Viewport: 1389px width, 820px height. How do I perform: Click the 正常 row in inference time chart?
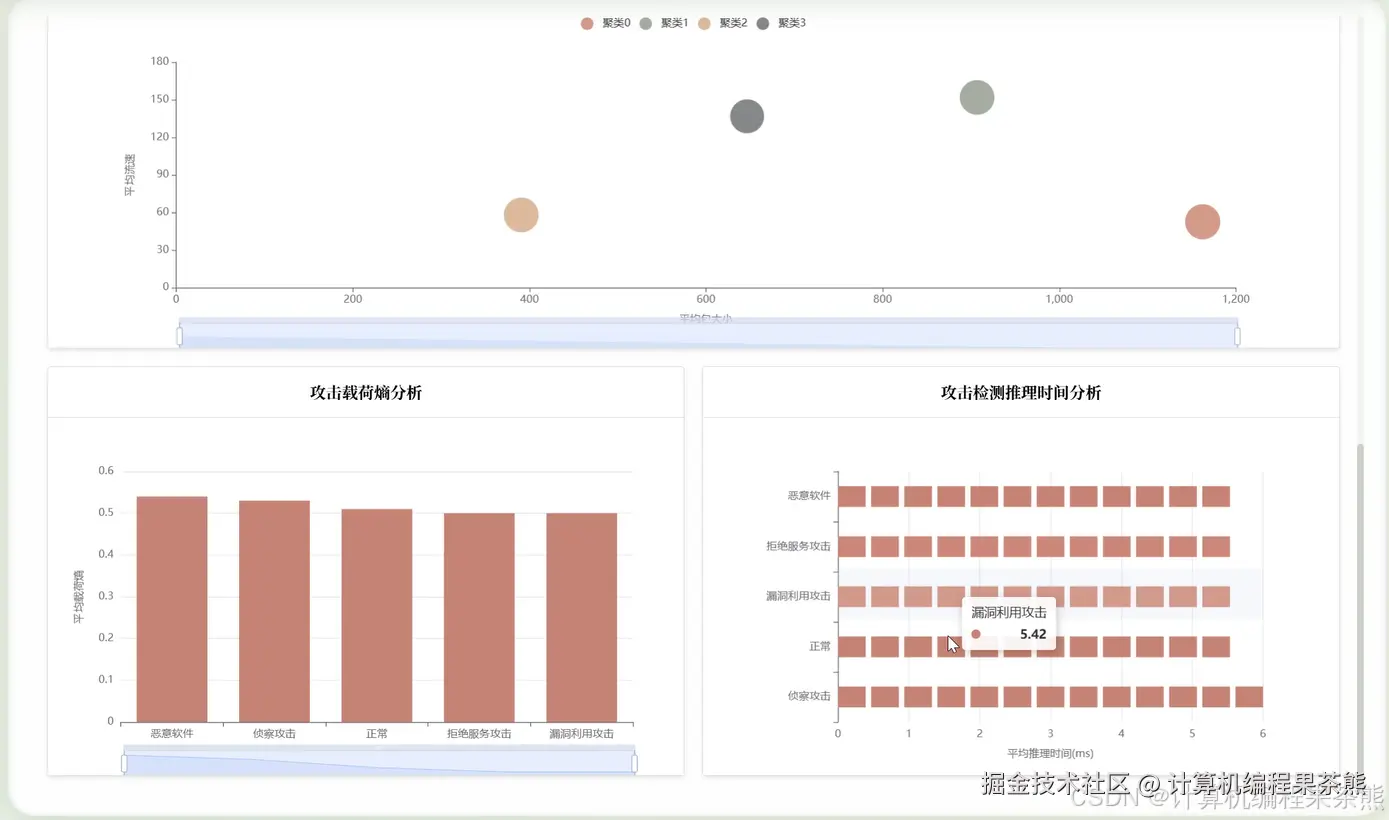(x=1034, y=647)
